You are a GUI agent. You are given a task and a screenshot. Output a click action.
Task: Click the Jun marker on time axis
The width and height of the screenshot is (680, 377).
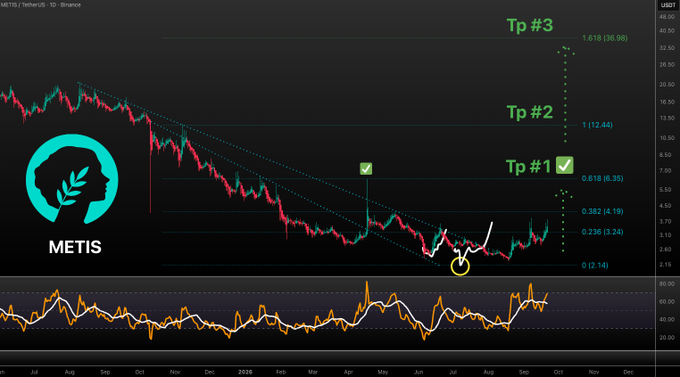(418, 372)
